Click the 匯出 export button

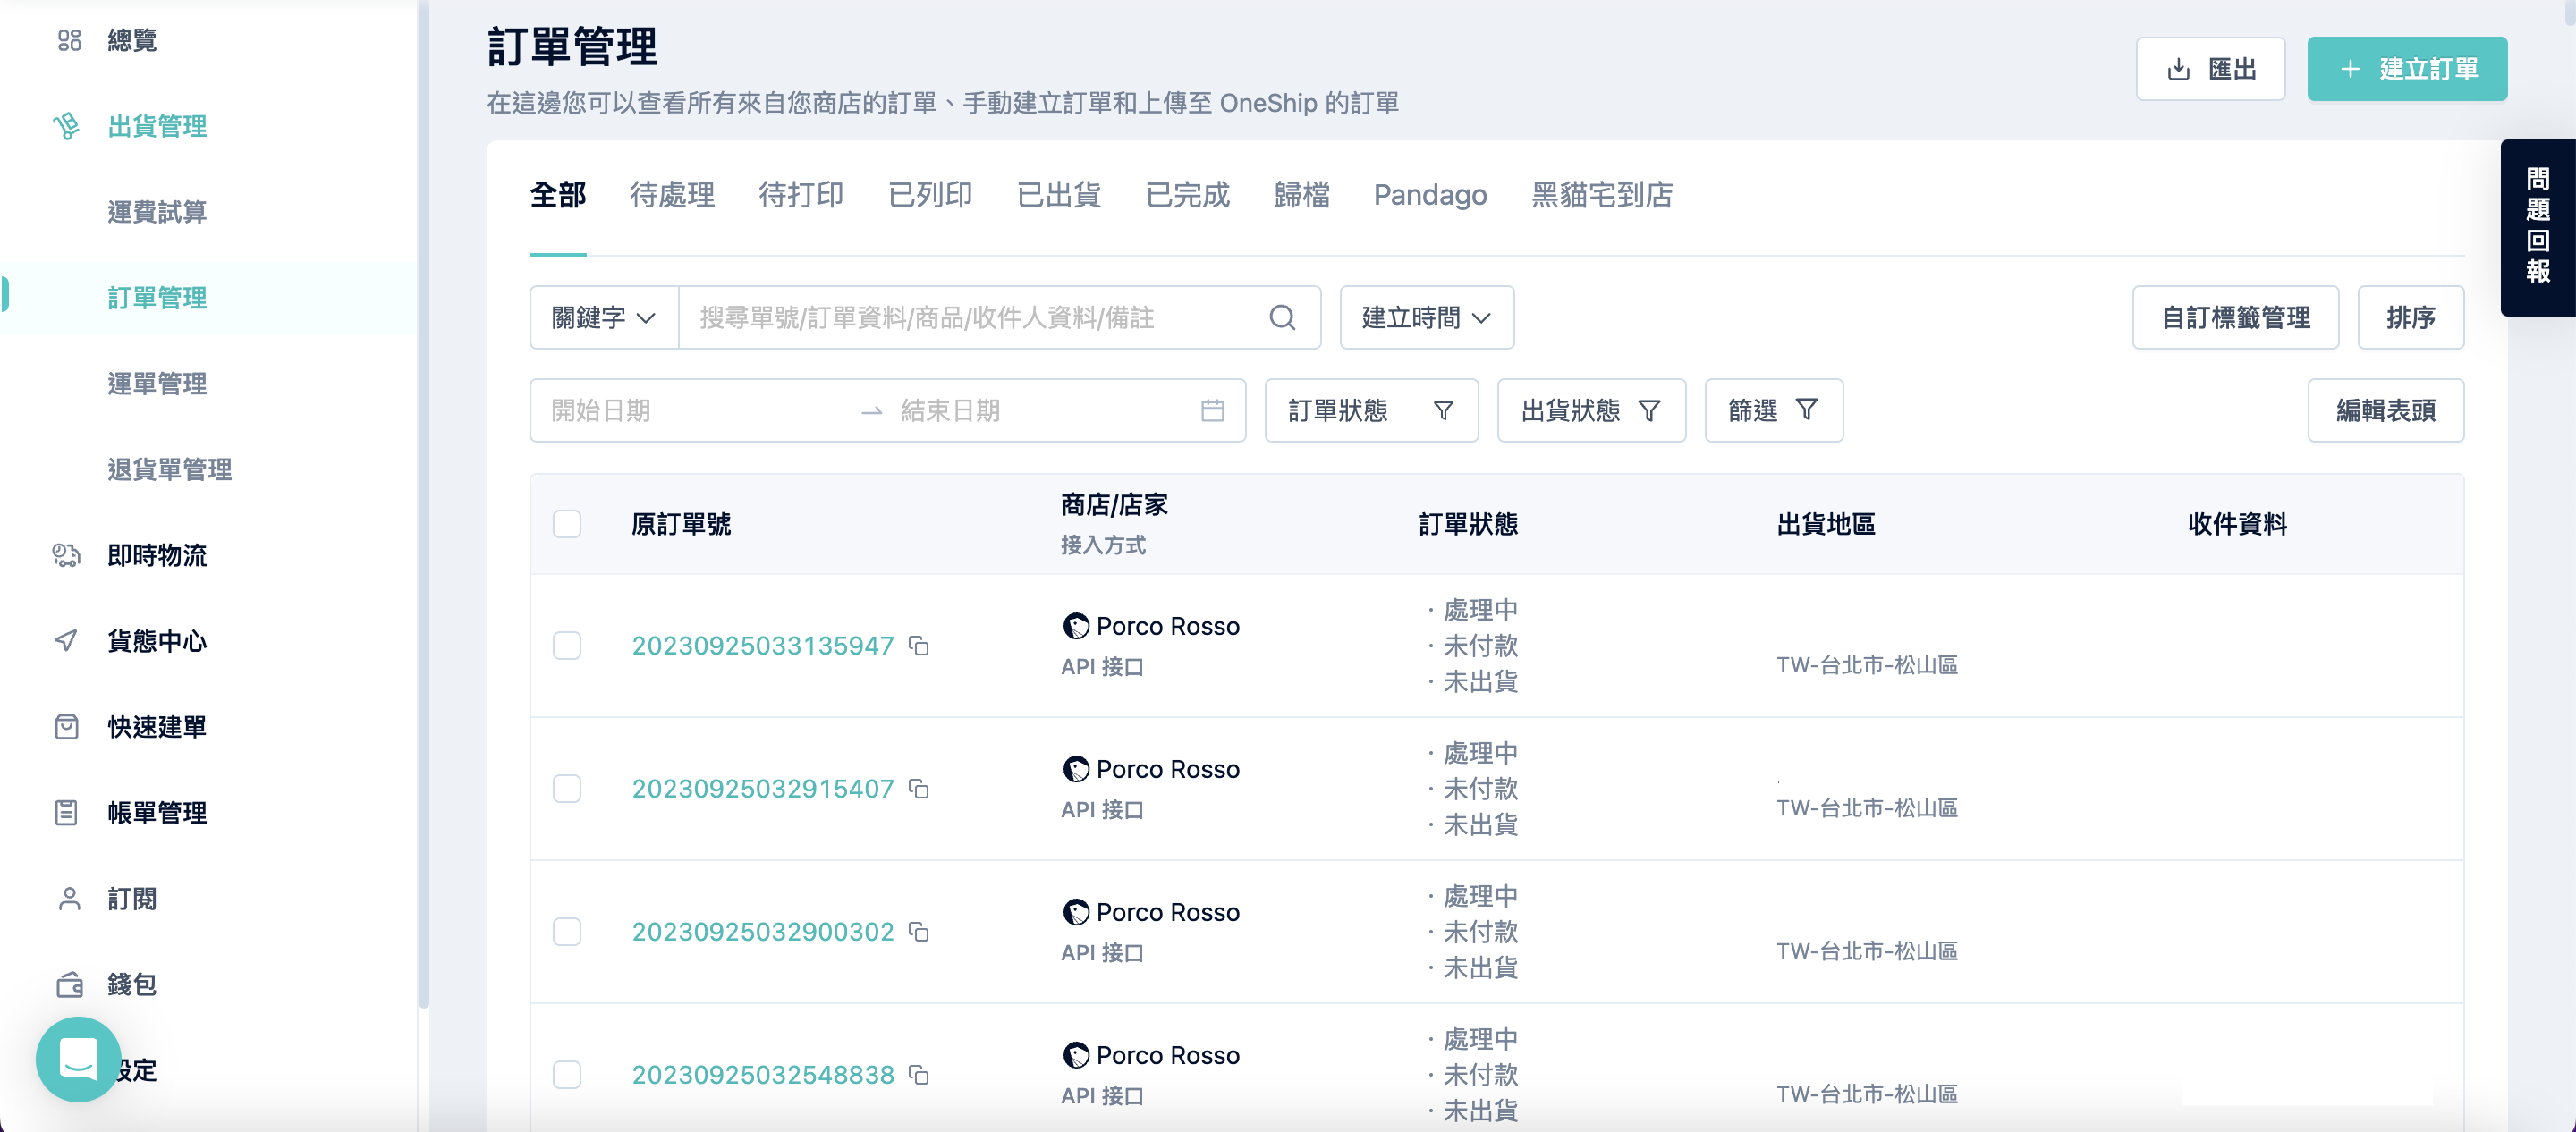[2210, 69]
